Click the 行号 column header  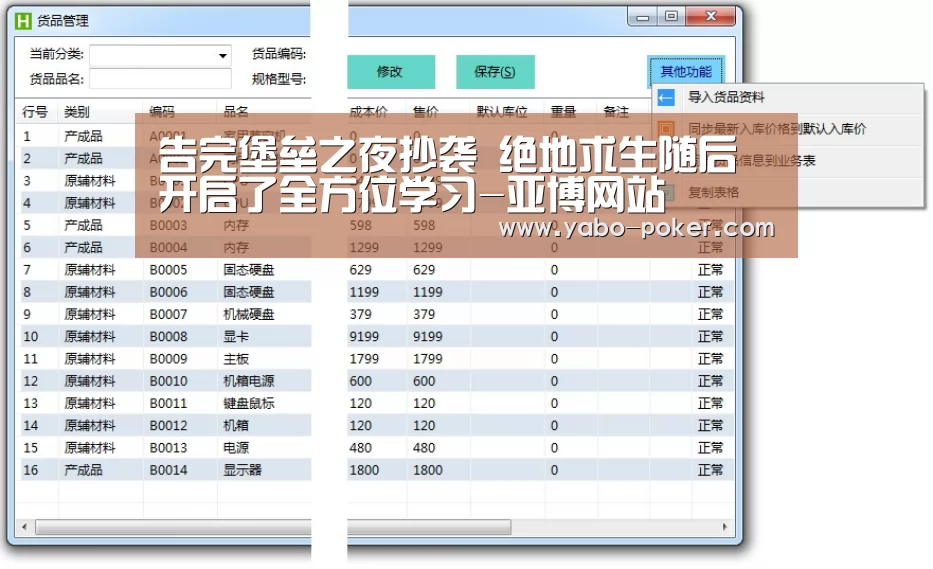click(x=35, y=112)
